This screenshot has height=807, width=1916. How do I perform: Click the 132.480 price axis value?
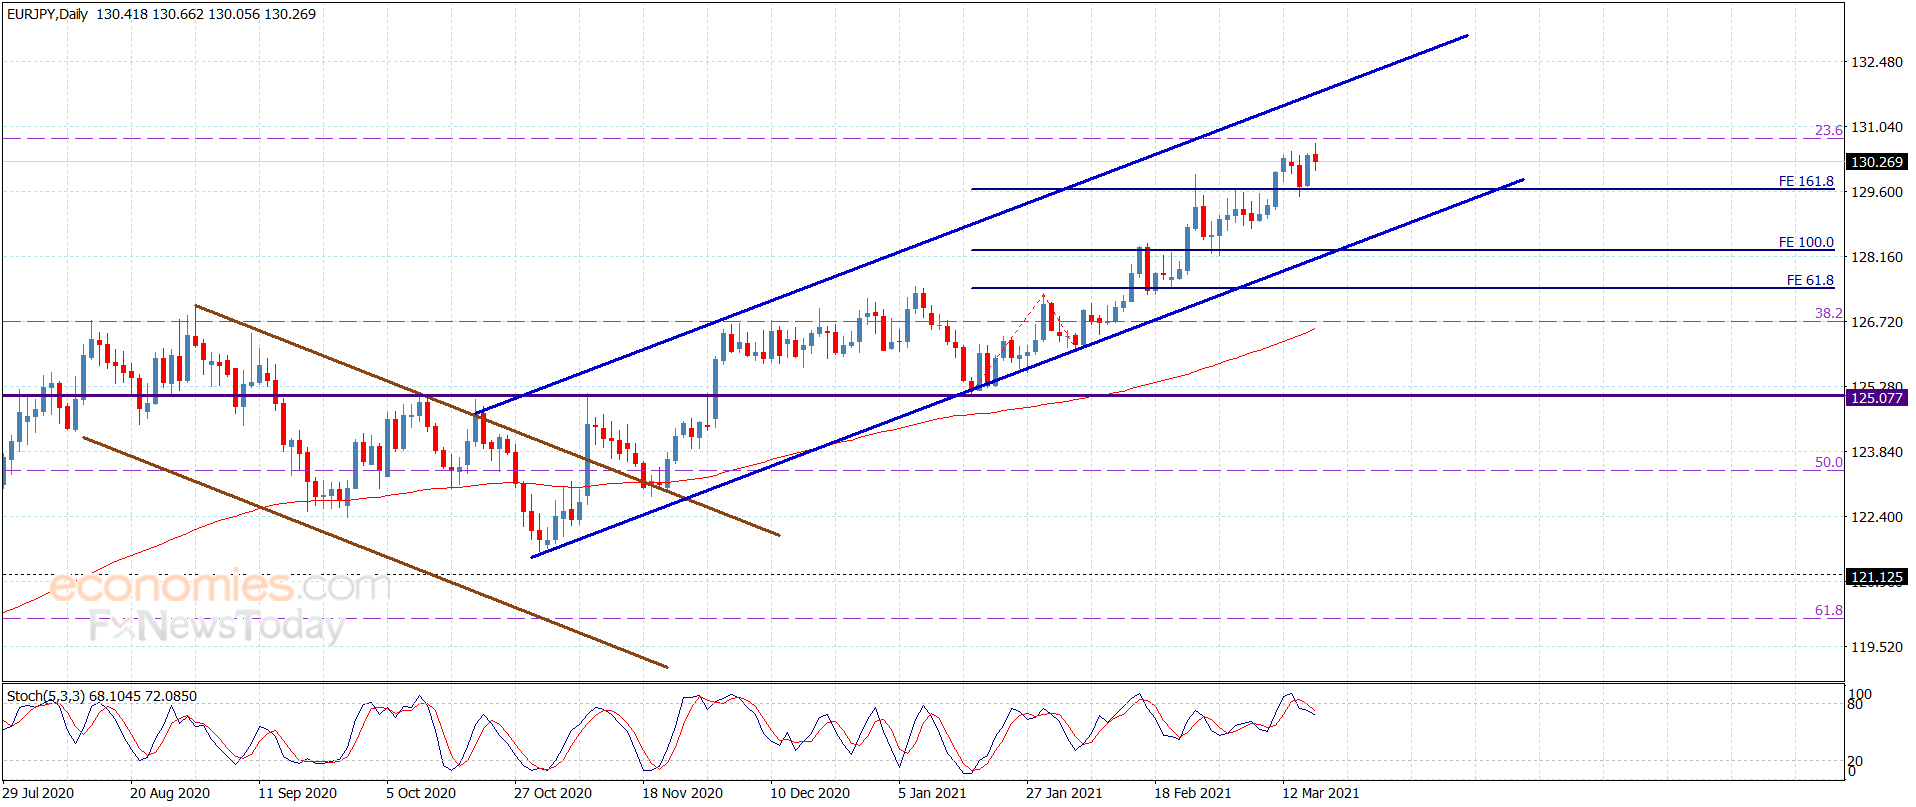[1877, 62]
